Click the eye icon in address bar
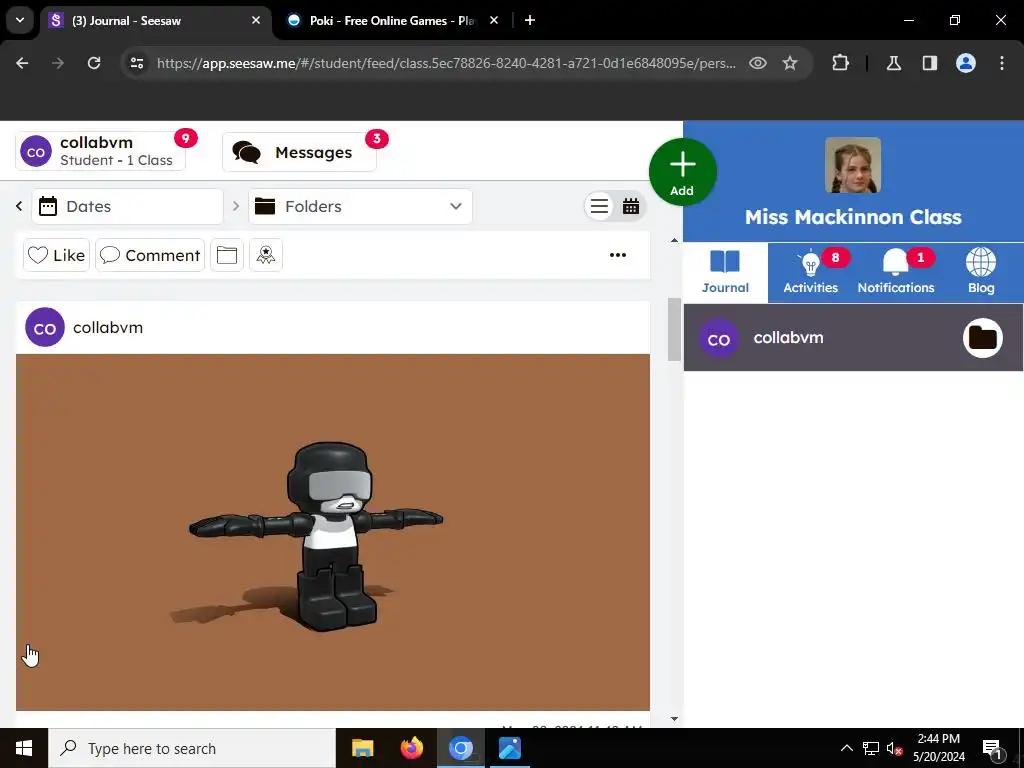 (x=758, y=63)
